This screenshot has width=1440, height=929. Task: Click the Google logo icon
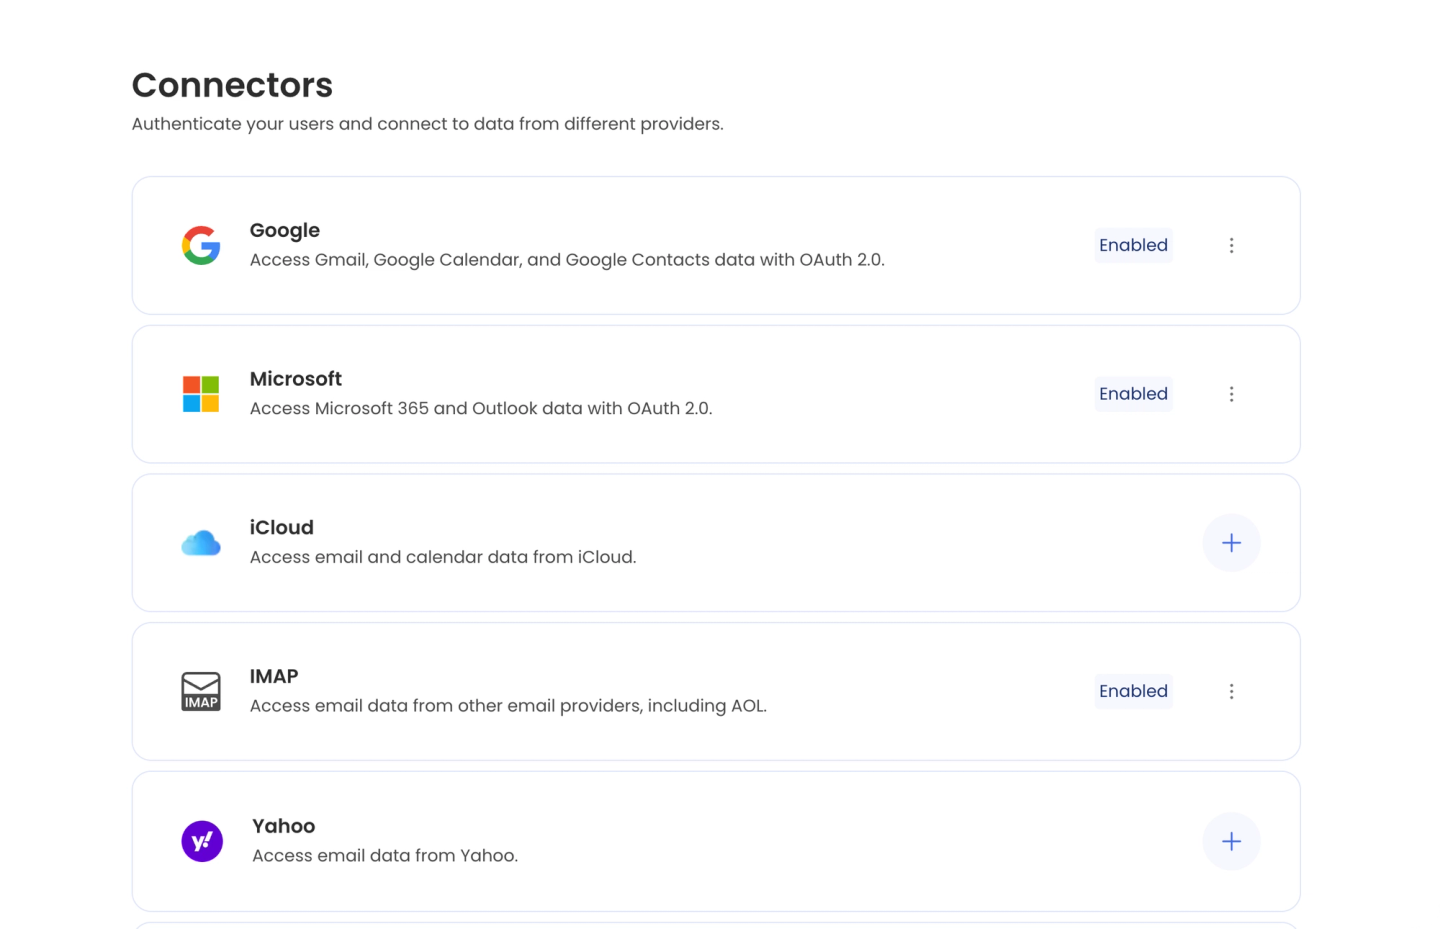pos(201,245)
